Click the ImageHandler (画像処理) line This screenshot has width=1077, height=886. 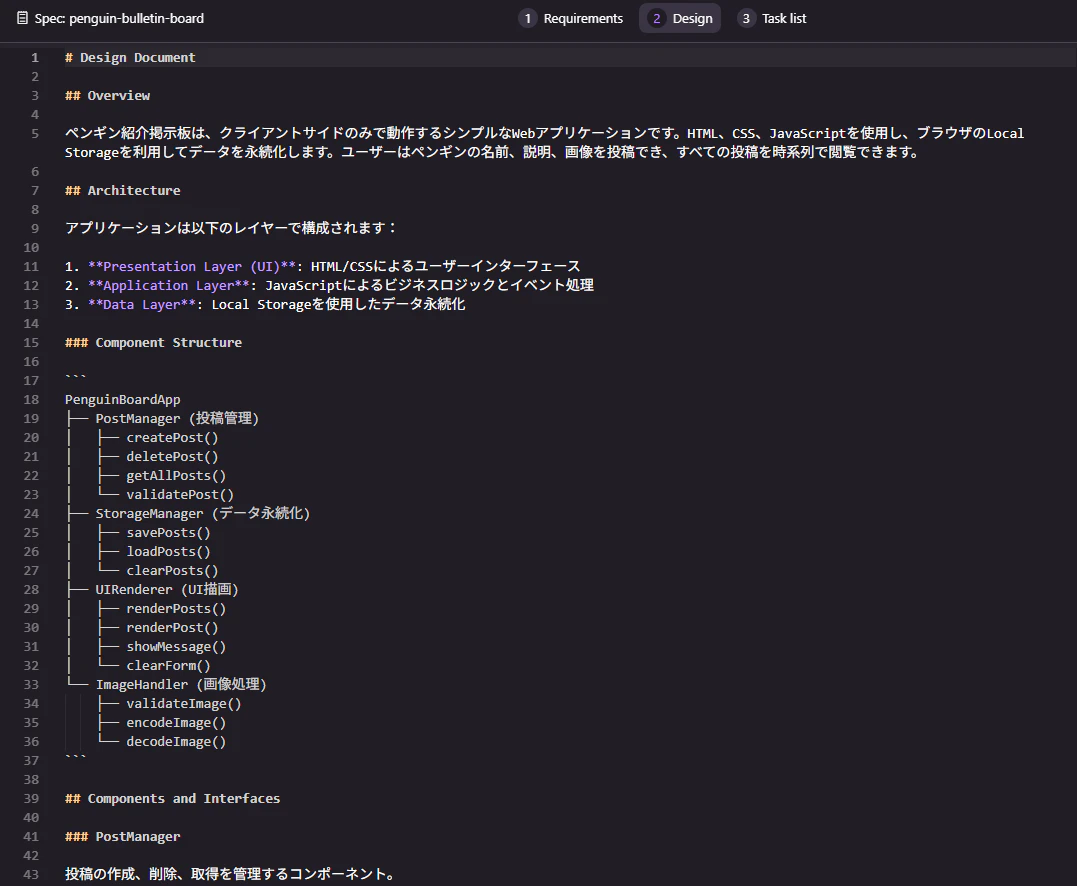point(181,684)
